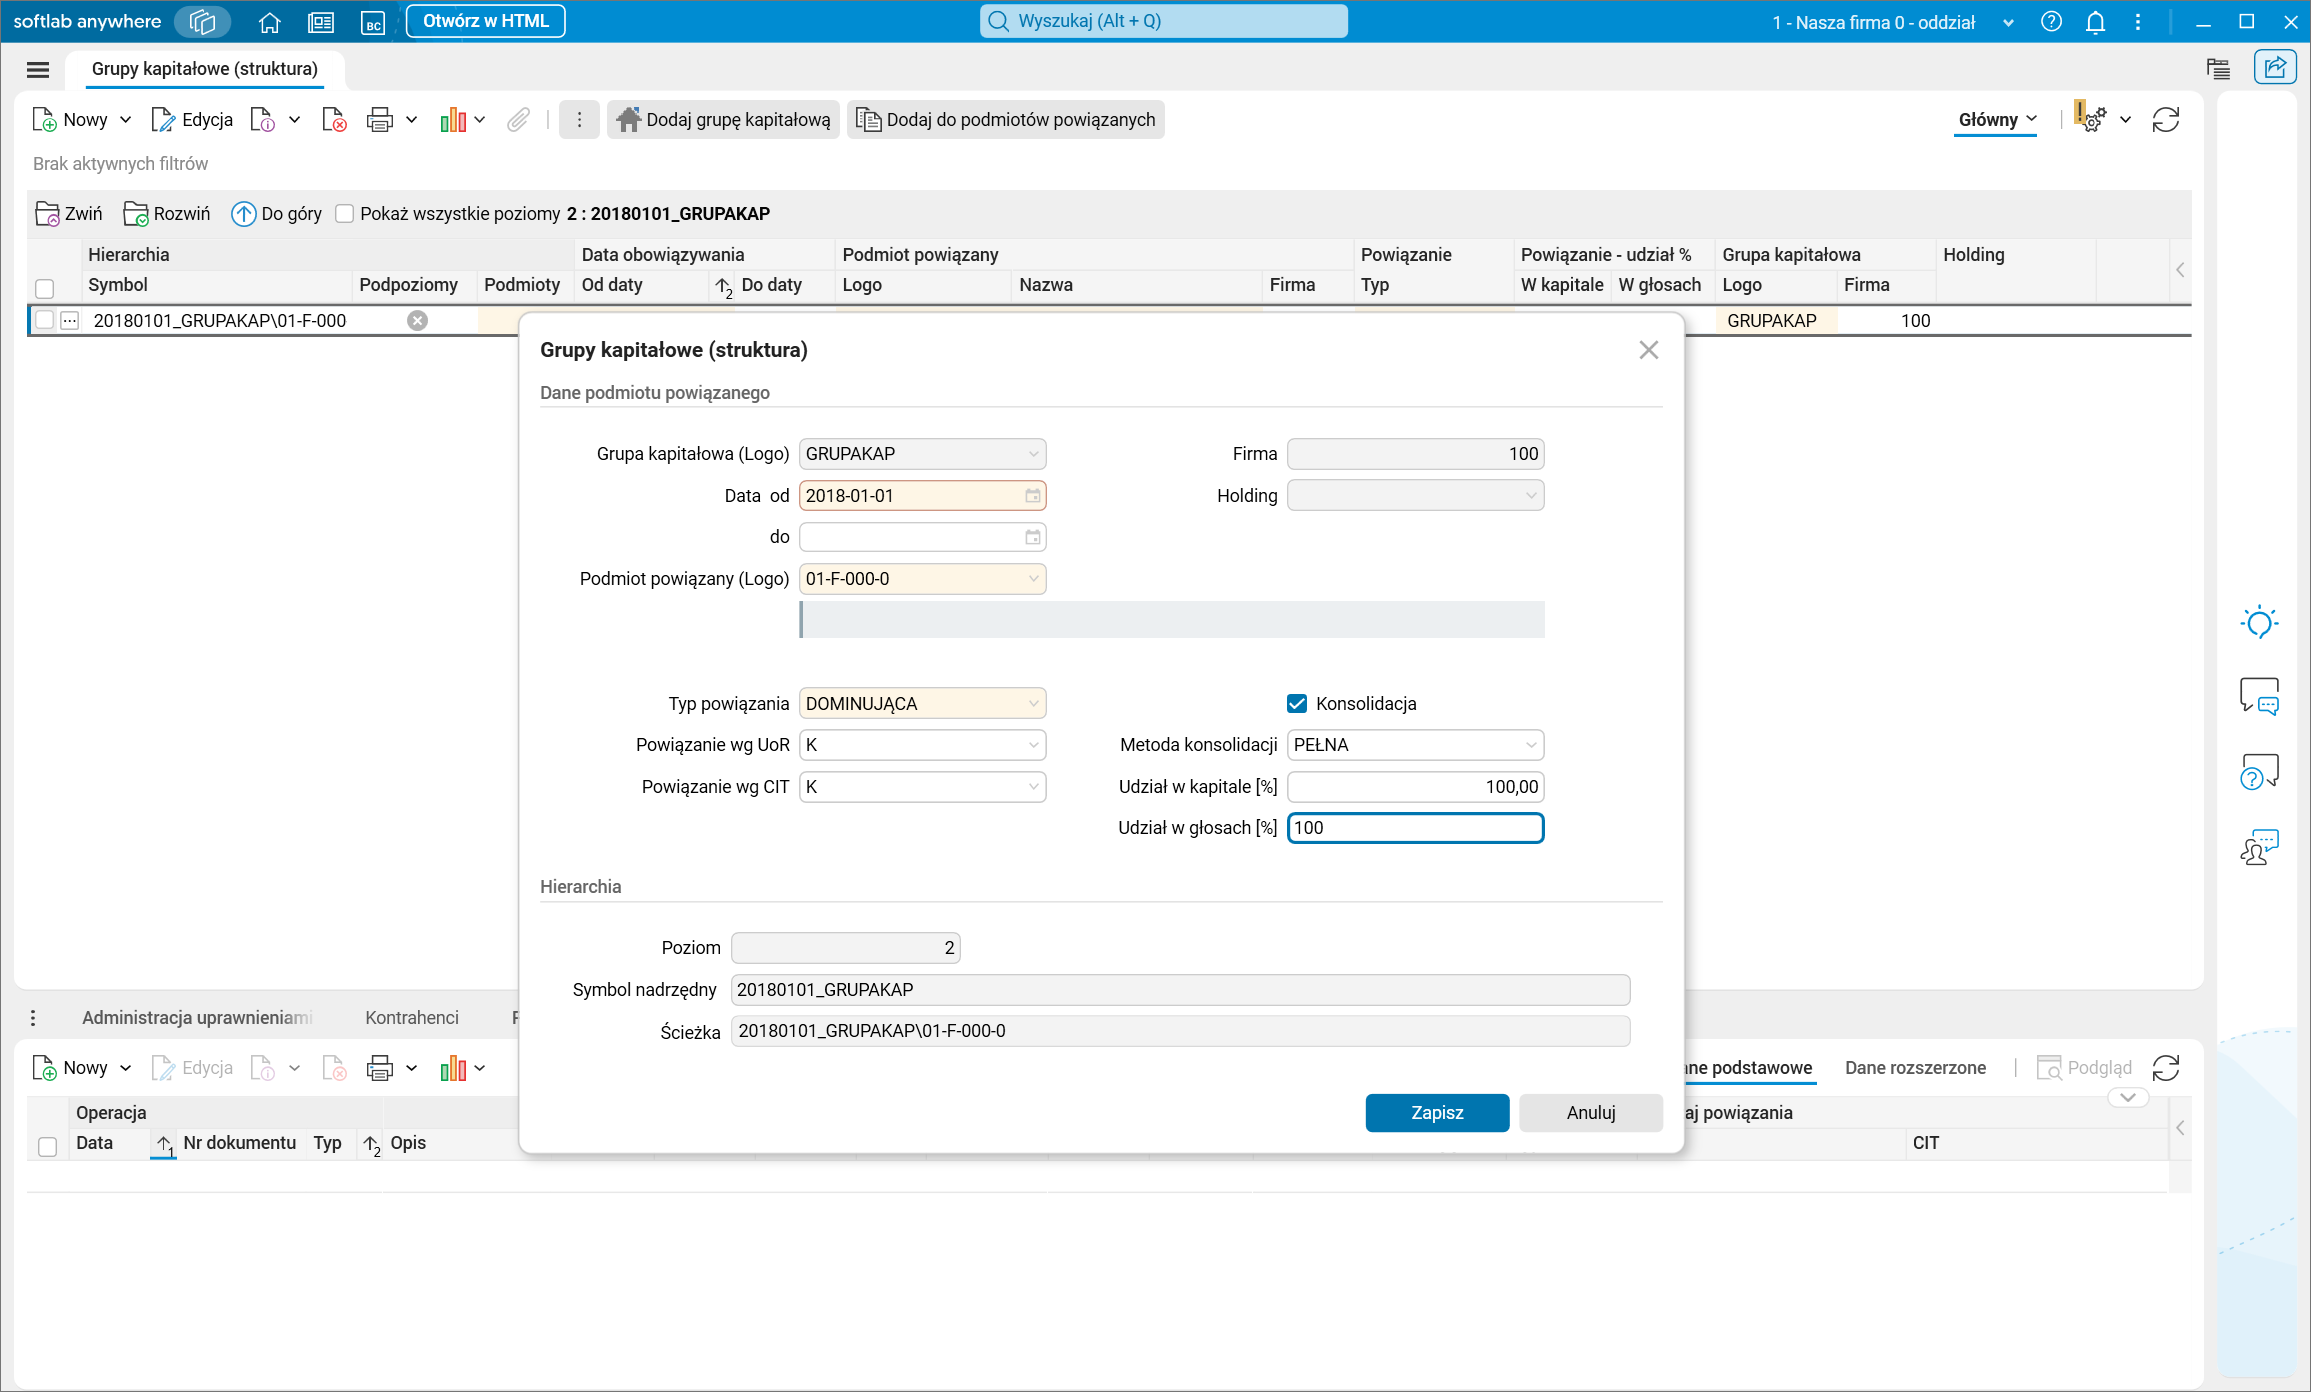Click the home icon in title bar

click(x=269, y=22)
